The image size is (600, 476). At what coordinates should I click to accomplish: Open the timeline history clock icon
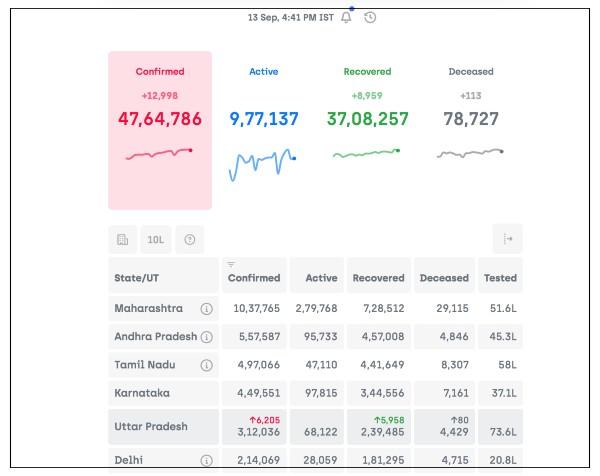370,18
